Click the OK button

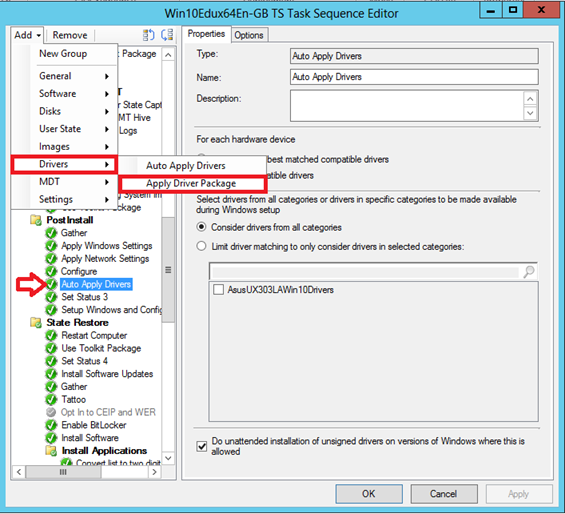pos(369,493)
